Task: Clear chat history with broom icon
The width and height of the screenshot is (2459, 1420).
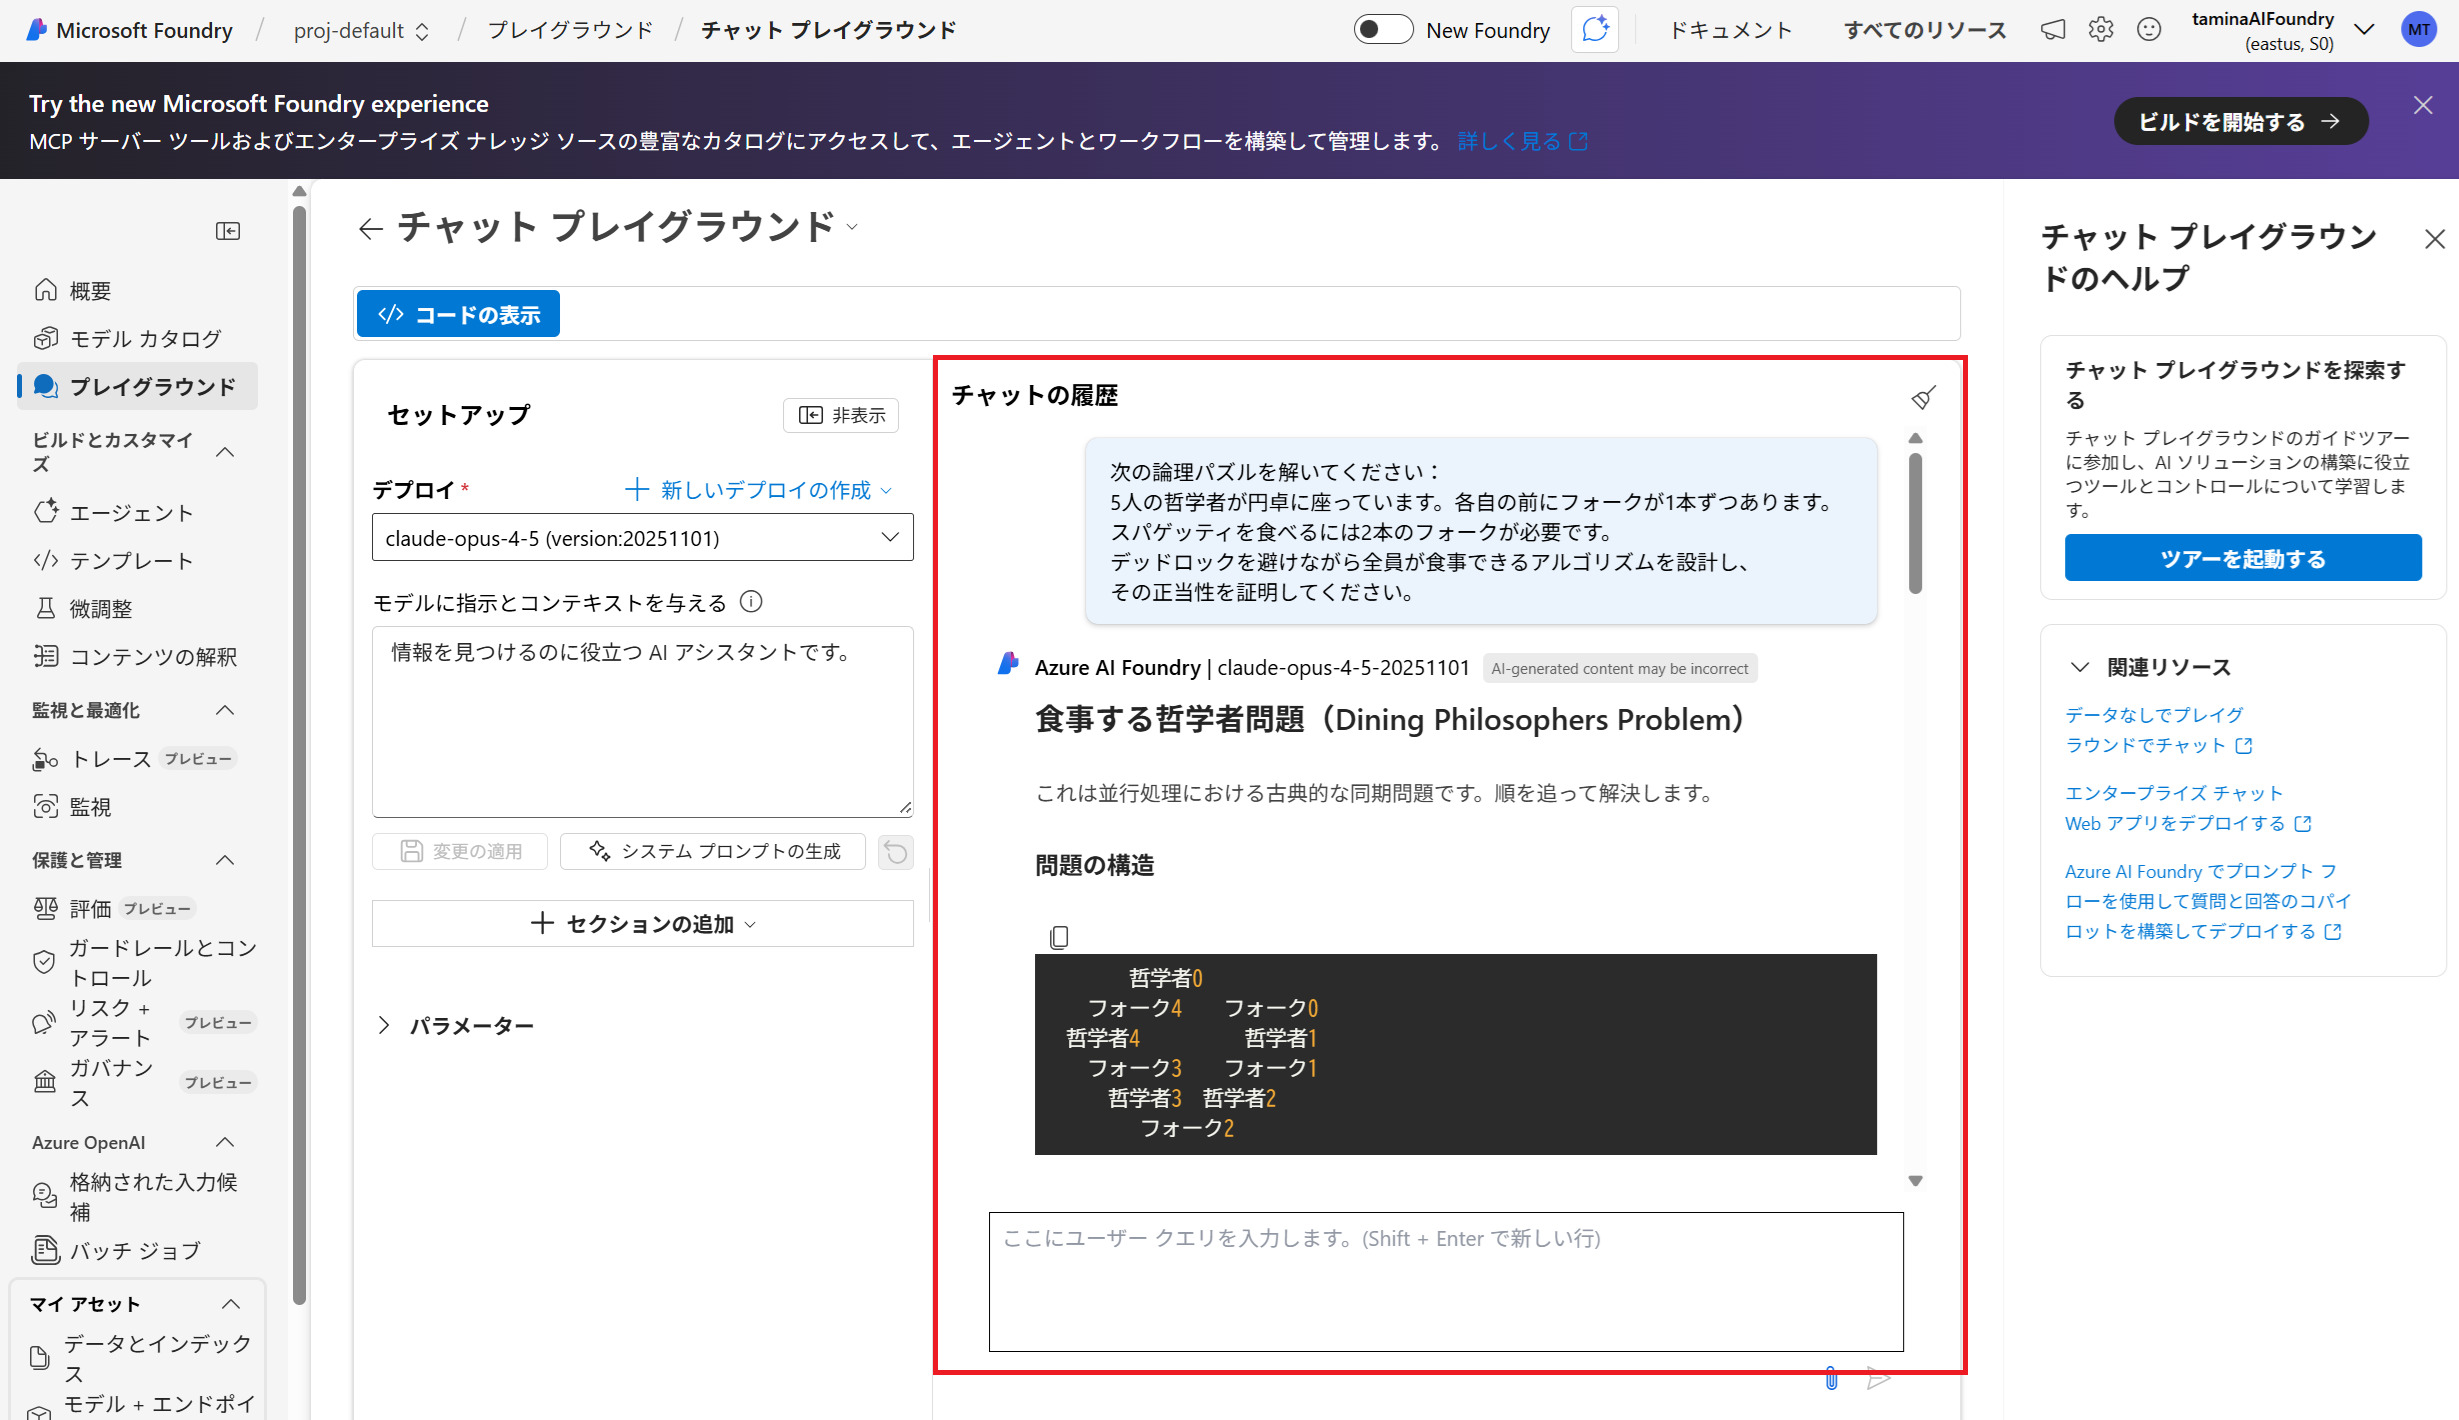Action: [x=1922, y=397]
